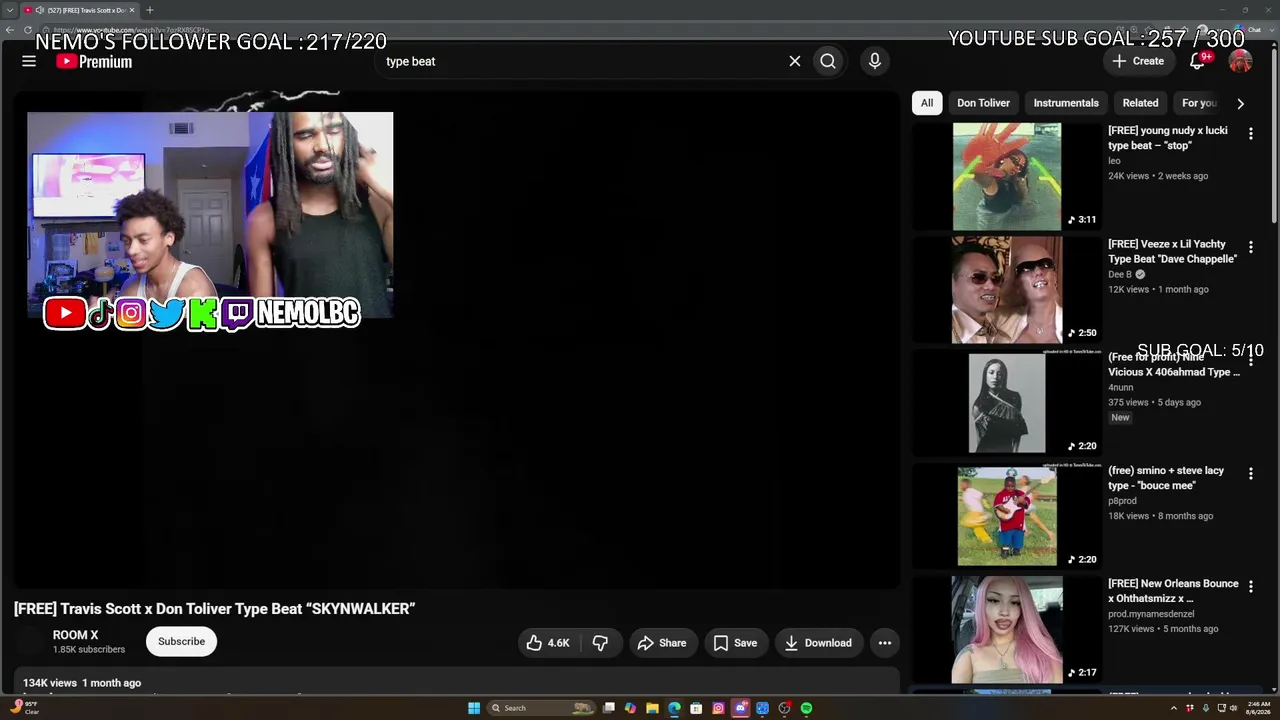Visit the 4nunn channel name
This screenshot has height=720, width=1280.
pyautogui.click(x=1121, y=387)
